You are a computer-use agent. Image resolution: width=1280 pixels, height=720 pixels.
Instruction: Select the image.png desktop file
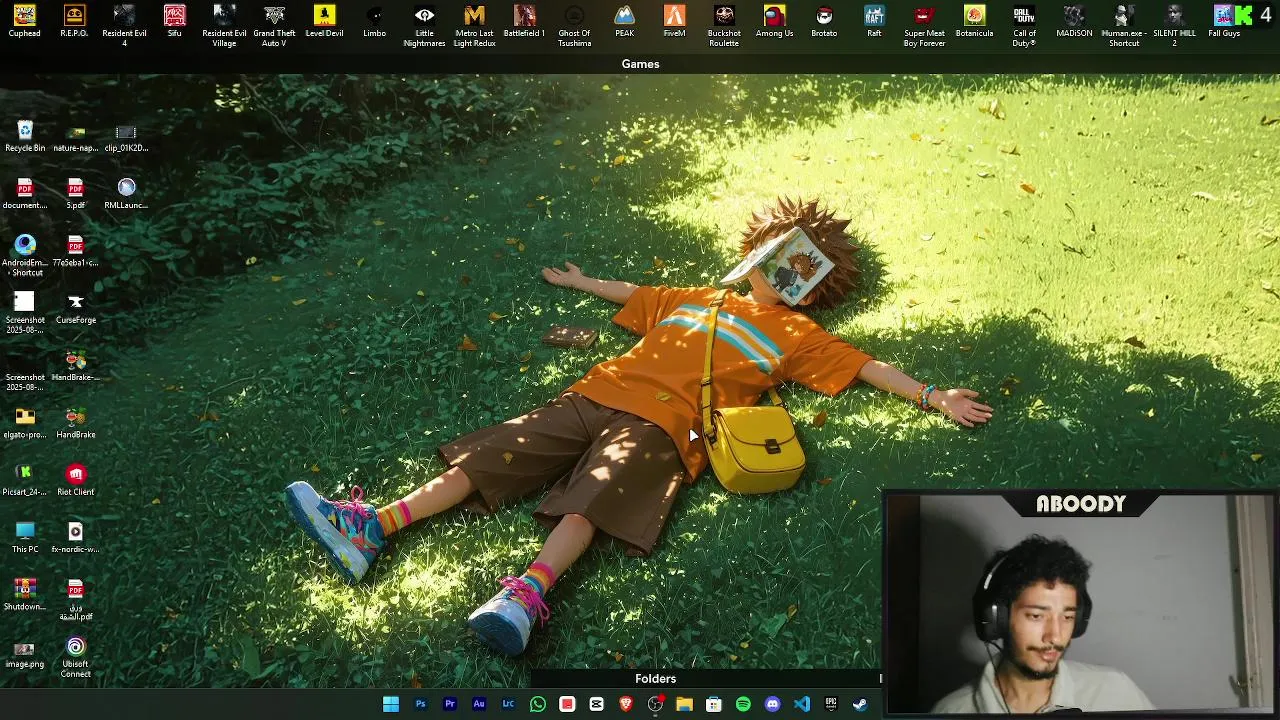25,653
